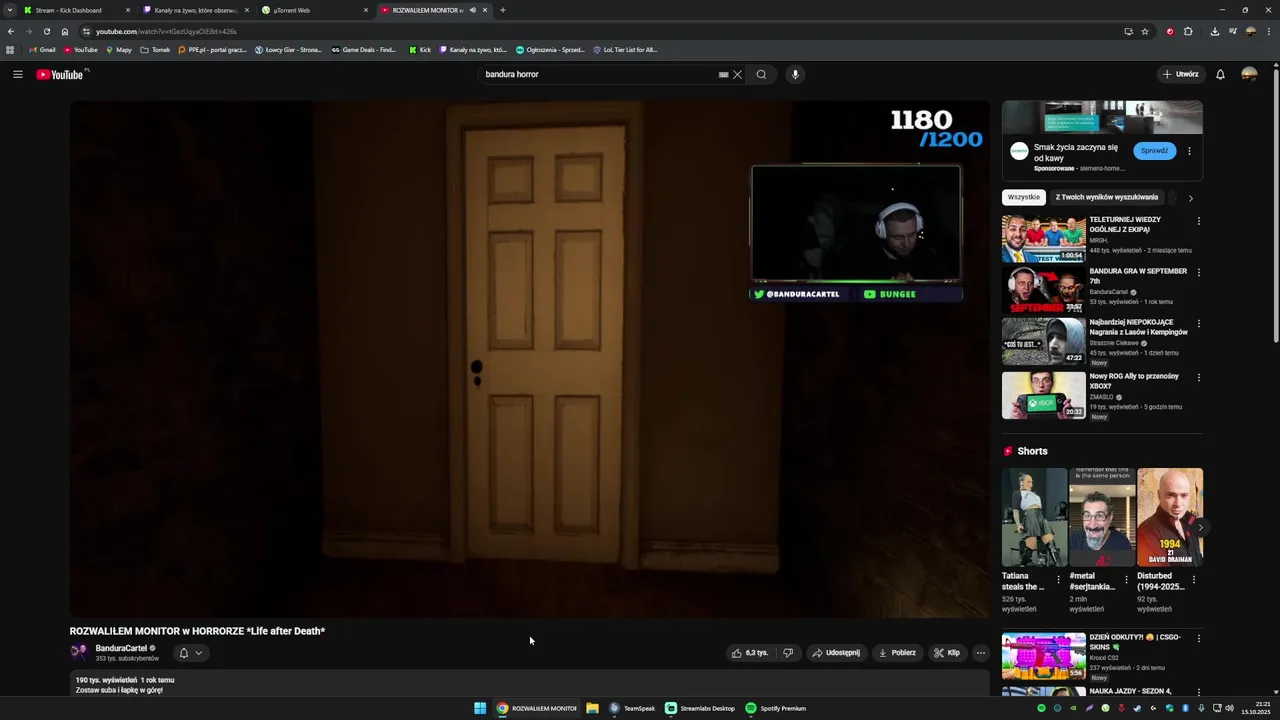Open options for sponsored Siemens ad
The image size is (1280, 720).
coord(1189,151)
